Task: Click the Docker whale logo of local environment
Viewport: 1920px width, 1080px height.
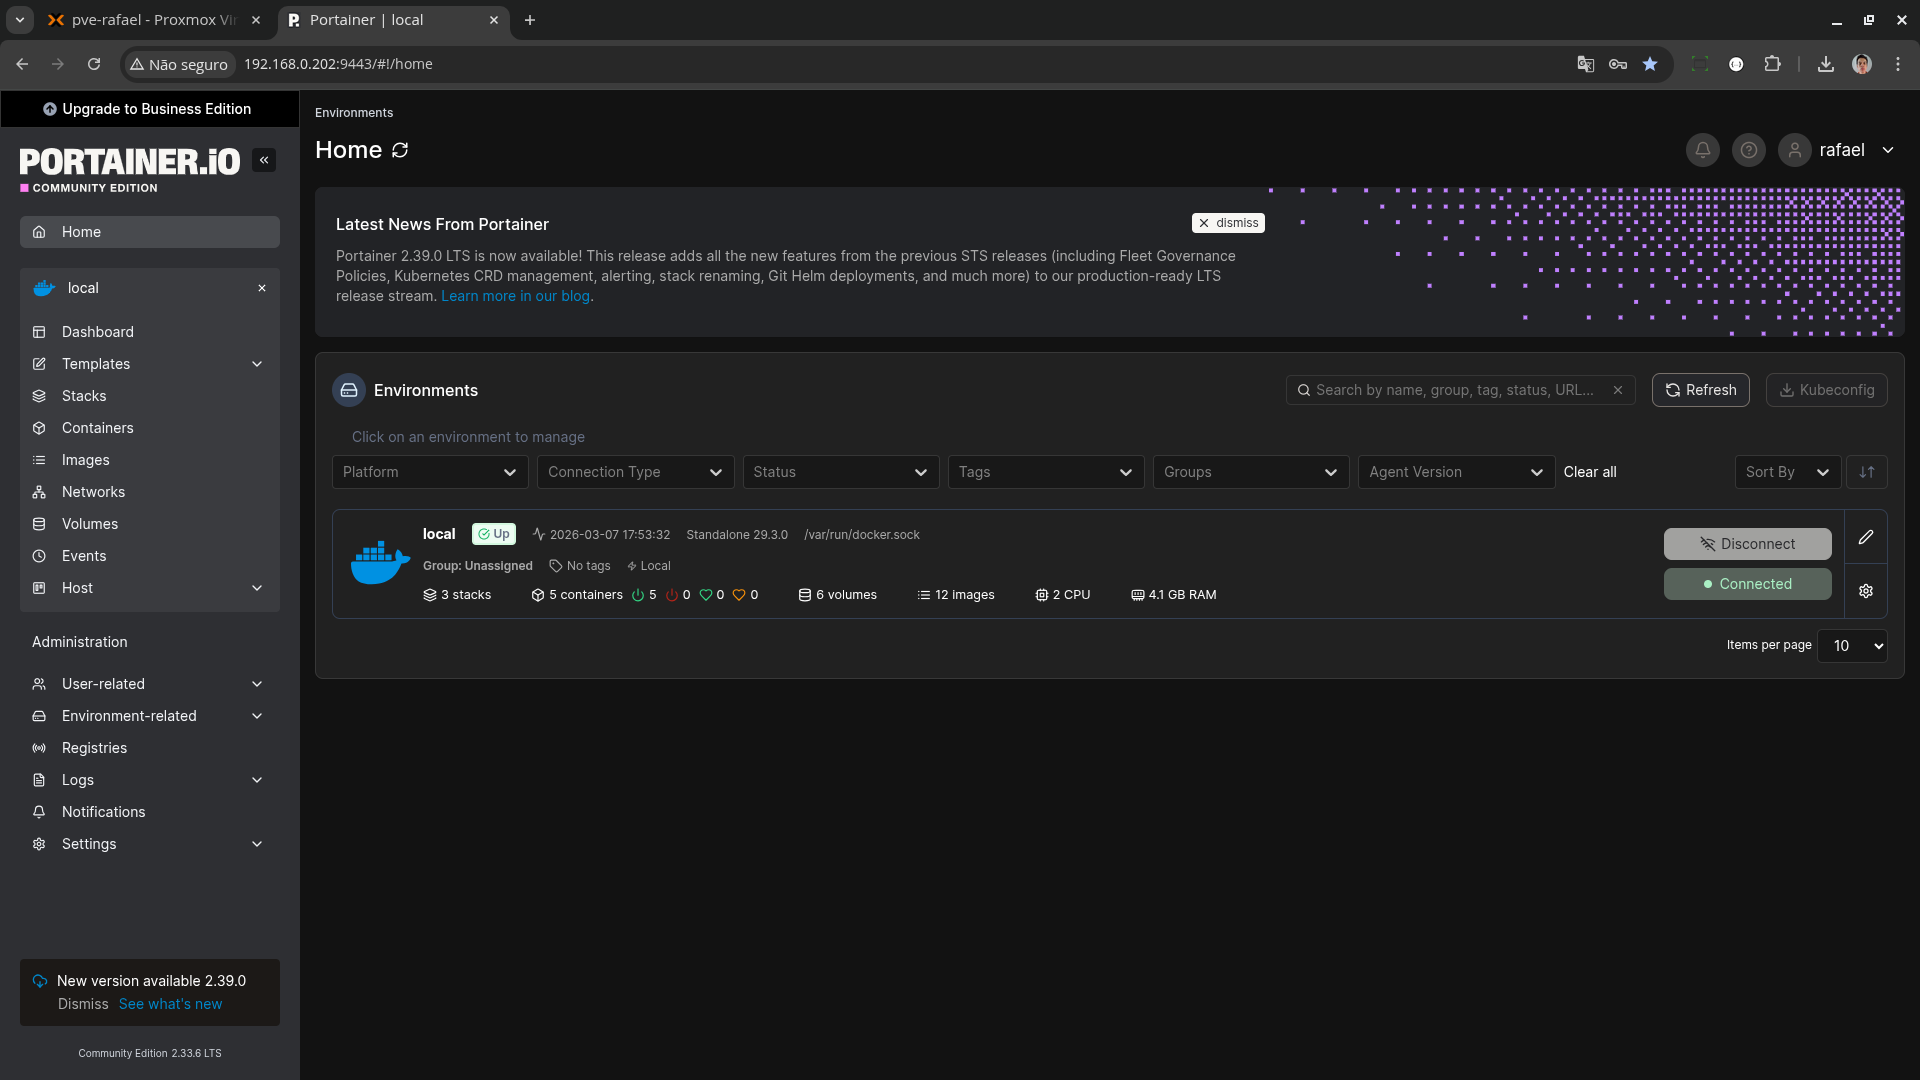Action: [380, 563]
